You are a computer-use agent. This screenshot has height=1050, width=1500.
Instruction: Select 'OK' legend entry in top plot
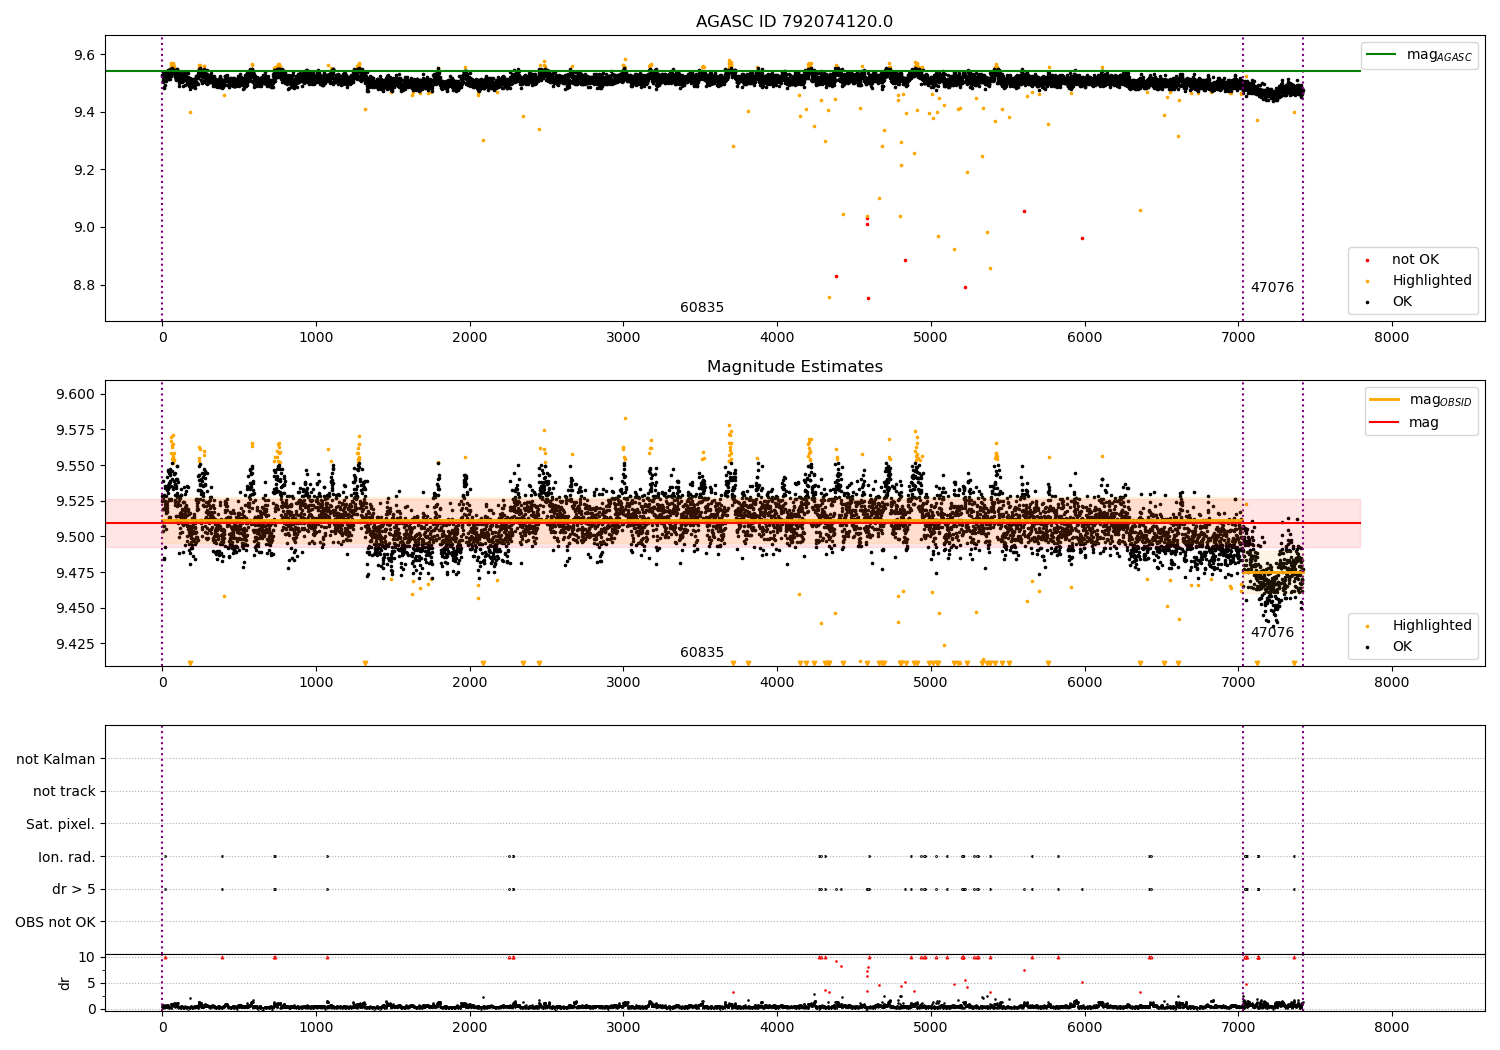point(1402,302)
